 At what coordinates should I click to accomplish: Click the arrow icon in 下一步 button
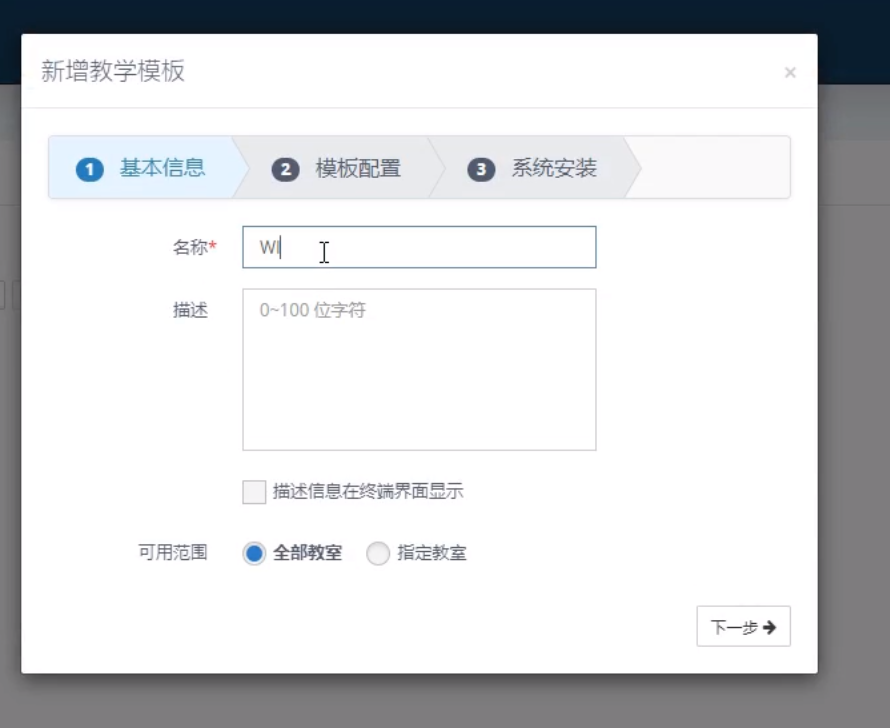tap(769, 627)
